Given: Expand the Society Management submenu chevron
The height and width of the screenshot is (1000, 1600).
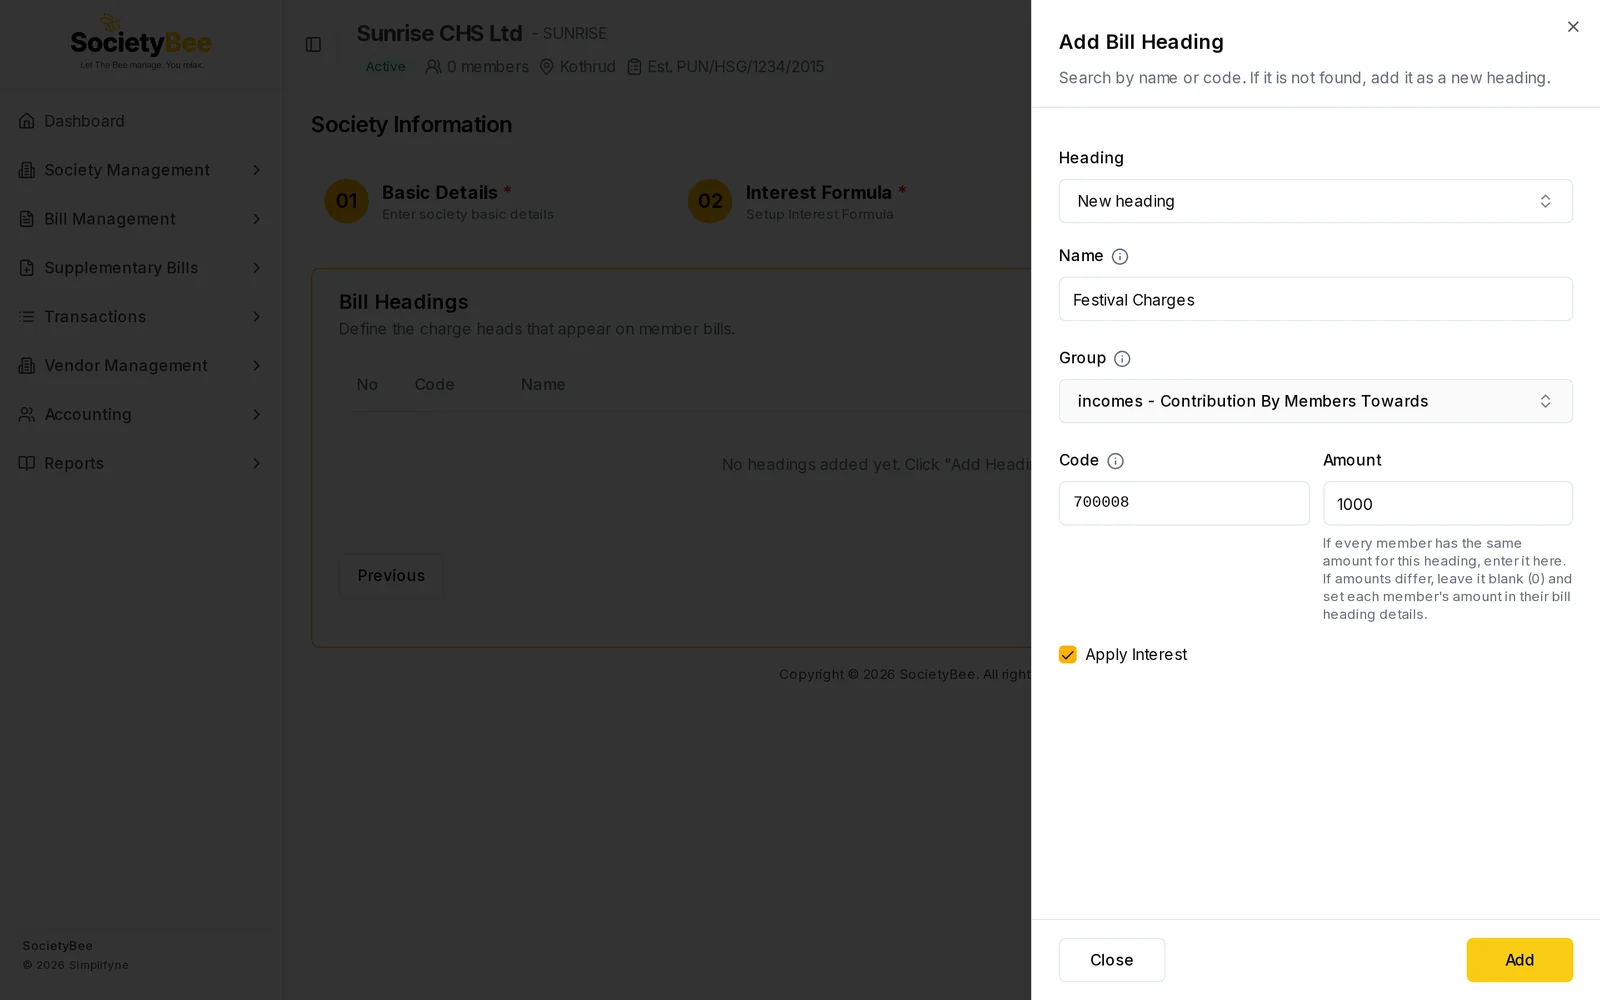Looking at the screenshot, I should click(257, 170).
